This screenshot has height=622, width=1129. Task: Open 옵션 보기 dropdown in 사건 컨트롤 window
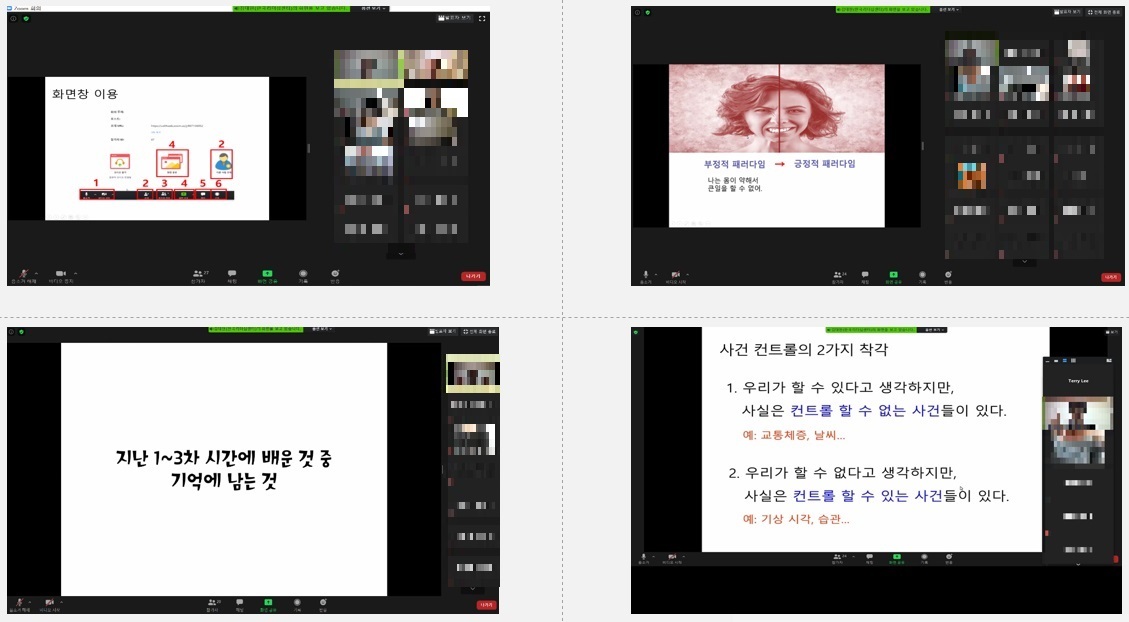coord(934,330)
